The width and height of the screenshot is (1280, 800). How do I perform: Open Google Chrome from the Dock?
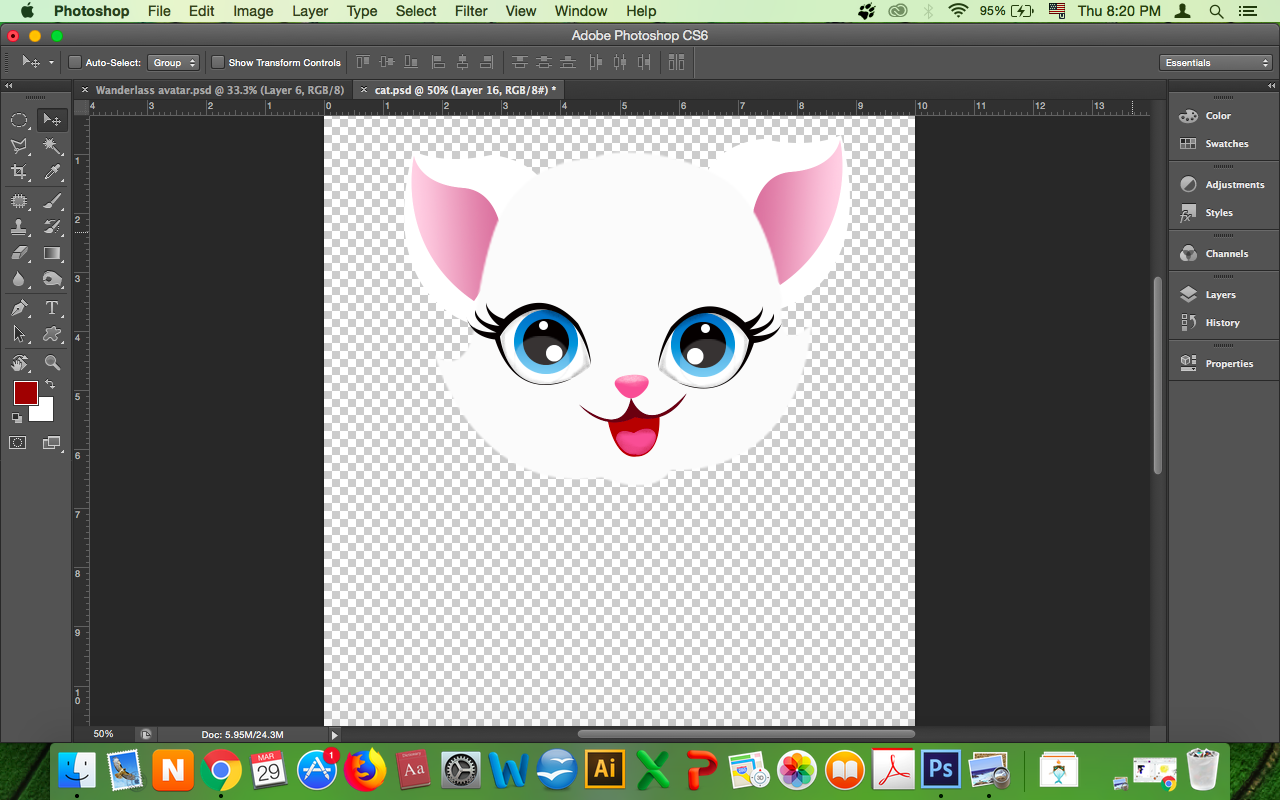(221, 770)
